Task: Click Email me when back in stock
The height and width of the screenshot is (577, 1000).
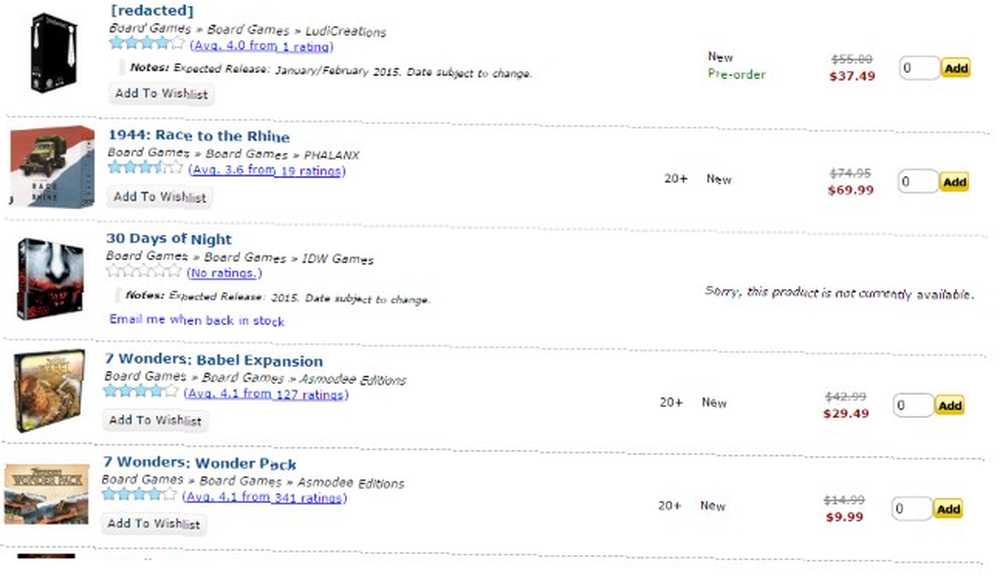Action: [x=196, y=320]
